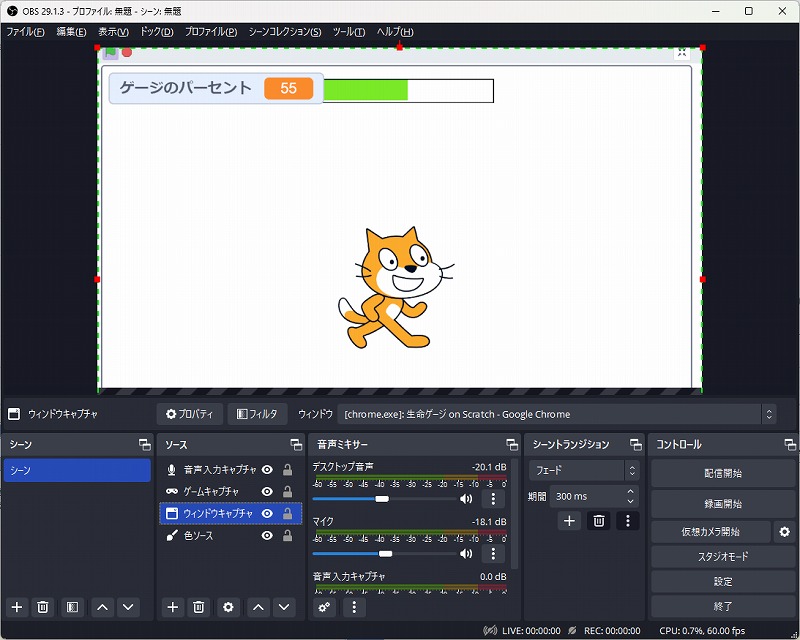Image resolution: width=800 pixels, height=640 pixels.
Task: Remove selected source with trash icon
Action: coord(198,607)
